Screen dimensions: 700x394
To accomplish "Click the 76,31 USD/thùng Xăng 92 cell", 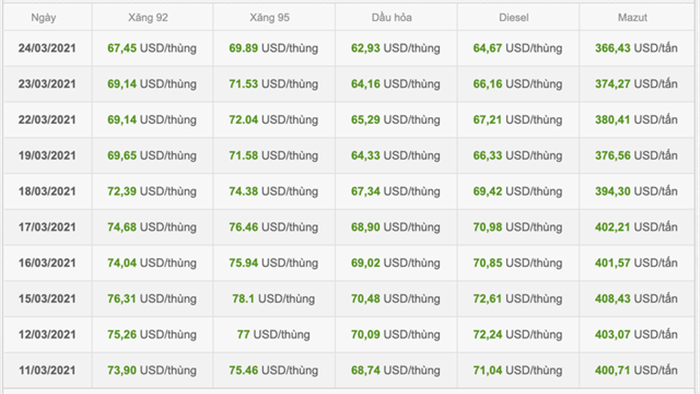I will [x=152, y=299].
